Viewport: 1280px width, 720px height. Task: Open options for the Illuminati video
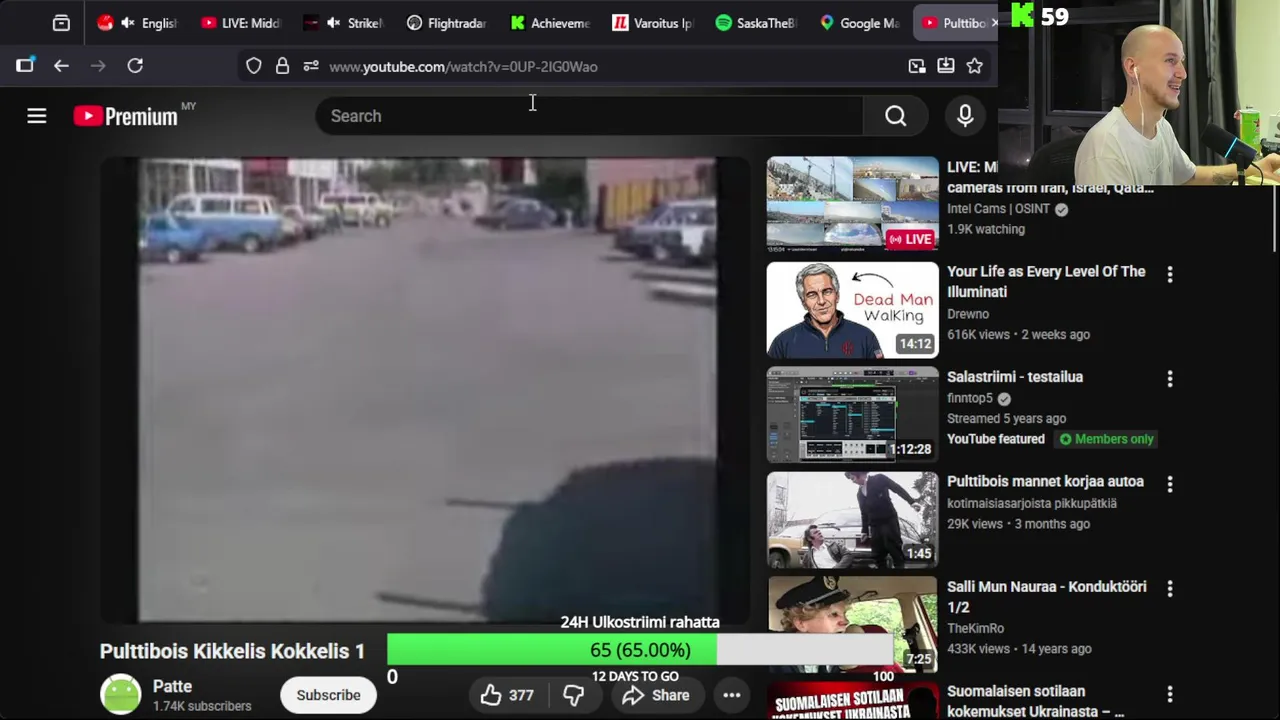point(1170,273)
